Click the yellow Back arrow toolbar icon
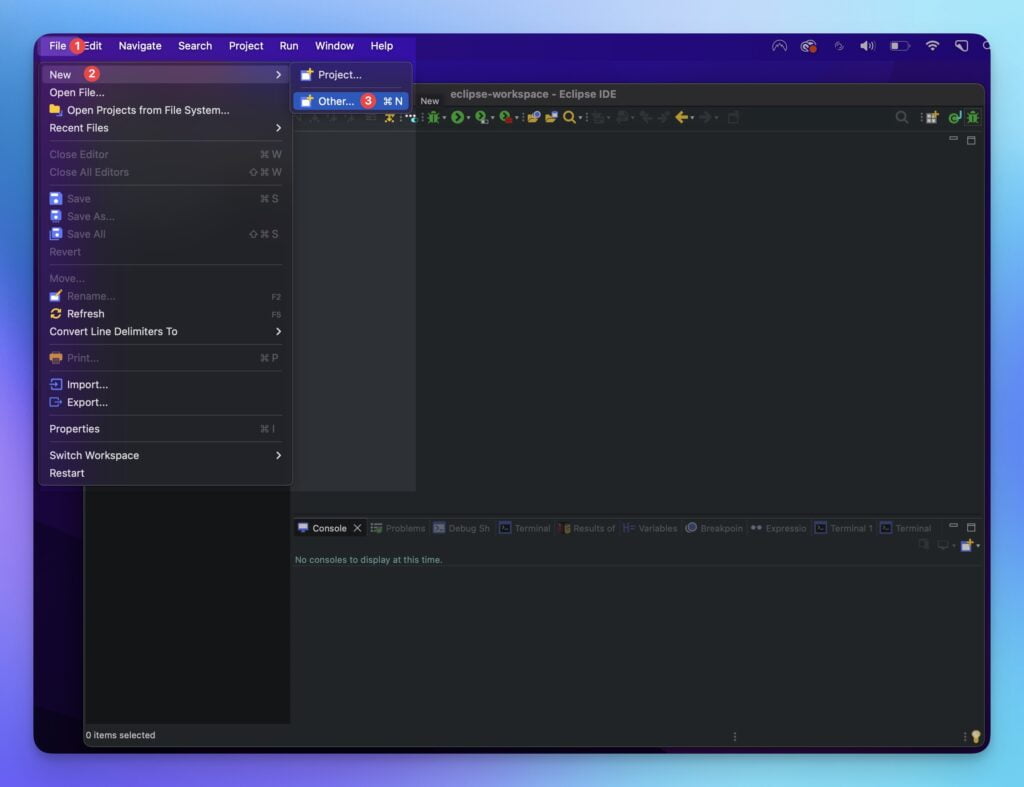The width and height of the screenshot is (1024, 787). click(681, 118)
